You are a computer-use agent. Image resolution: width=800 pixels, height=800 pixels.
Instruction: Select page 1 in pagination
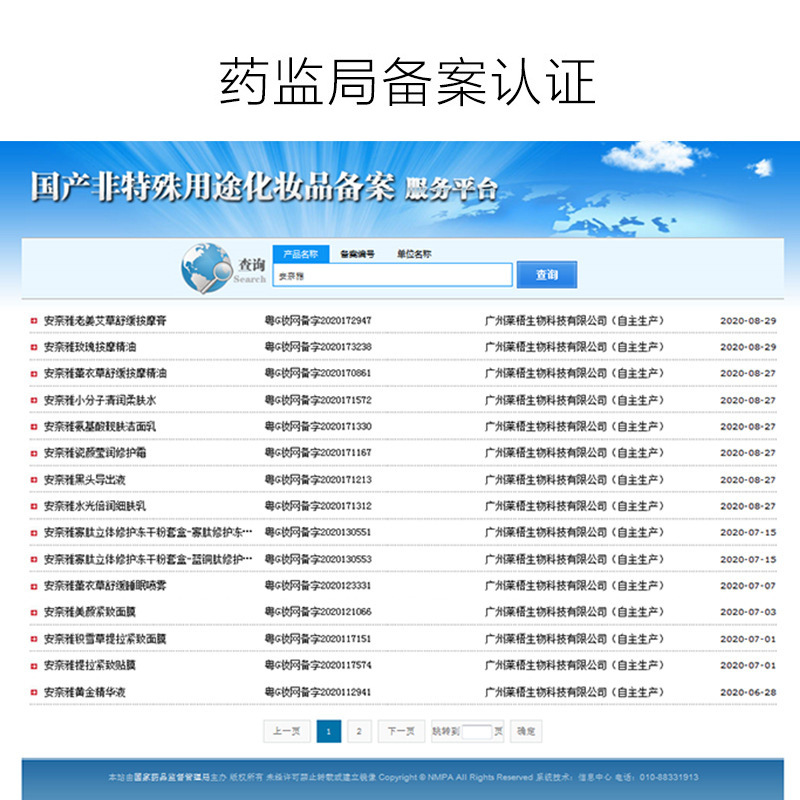(328, 732)
